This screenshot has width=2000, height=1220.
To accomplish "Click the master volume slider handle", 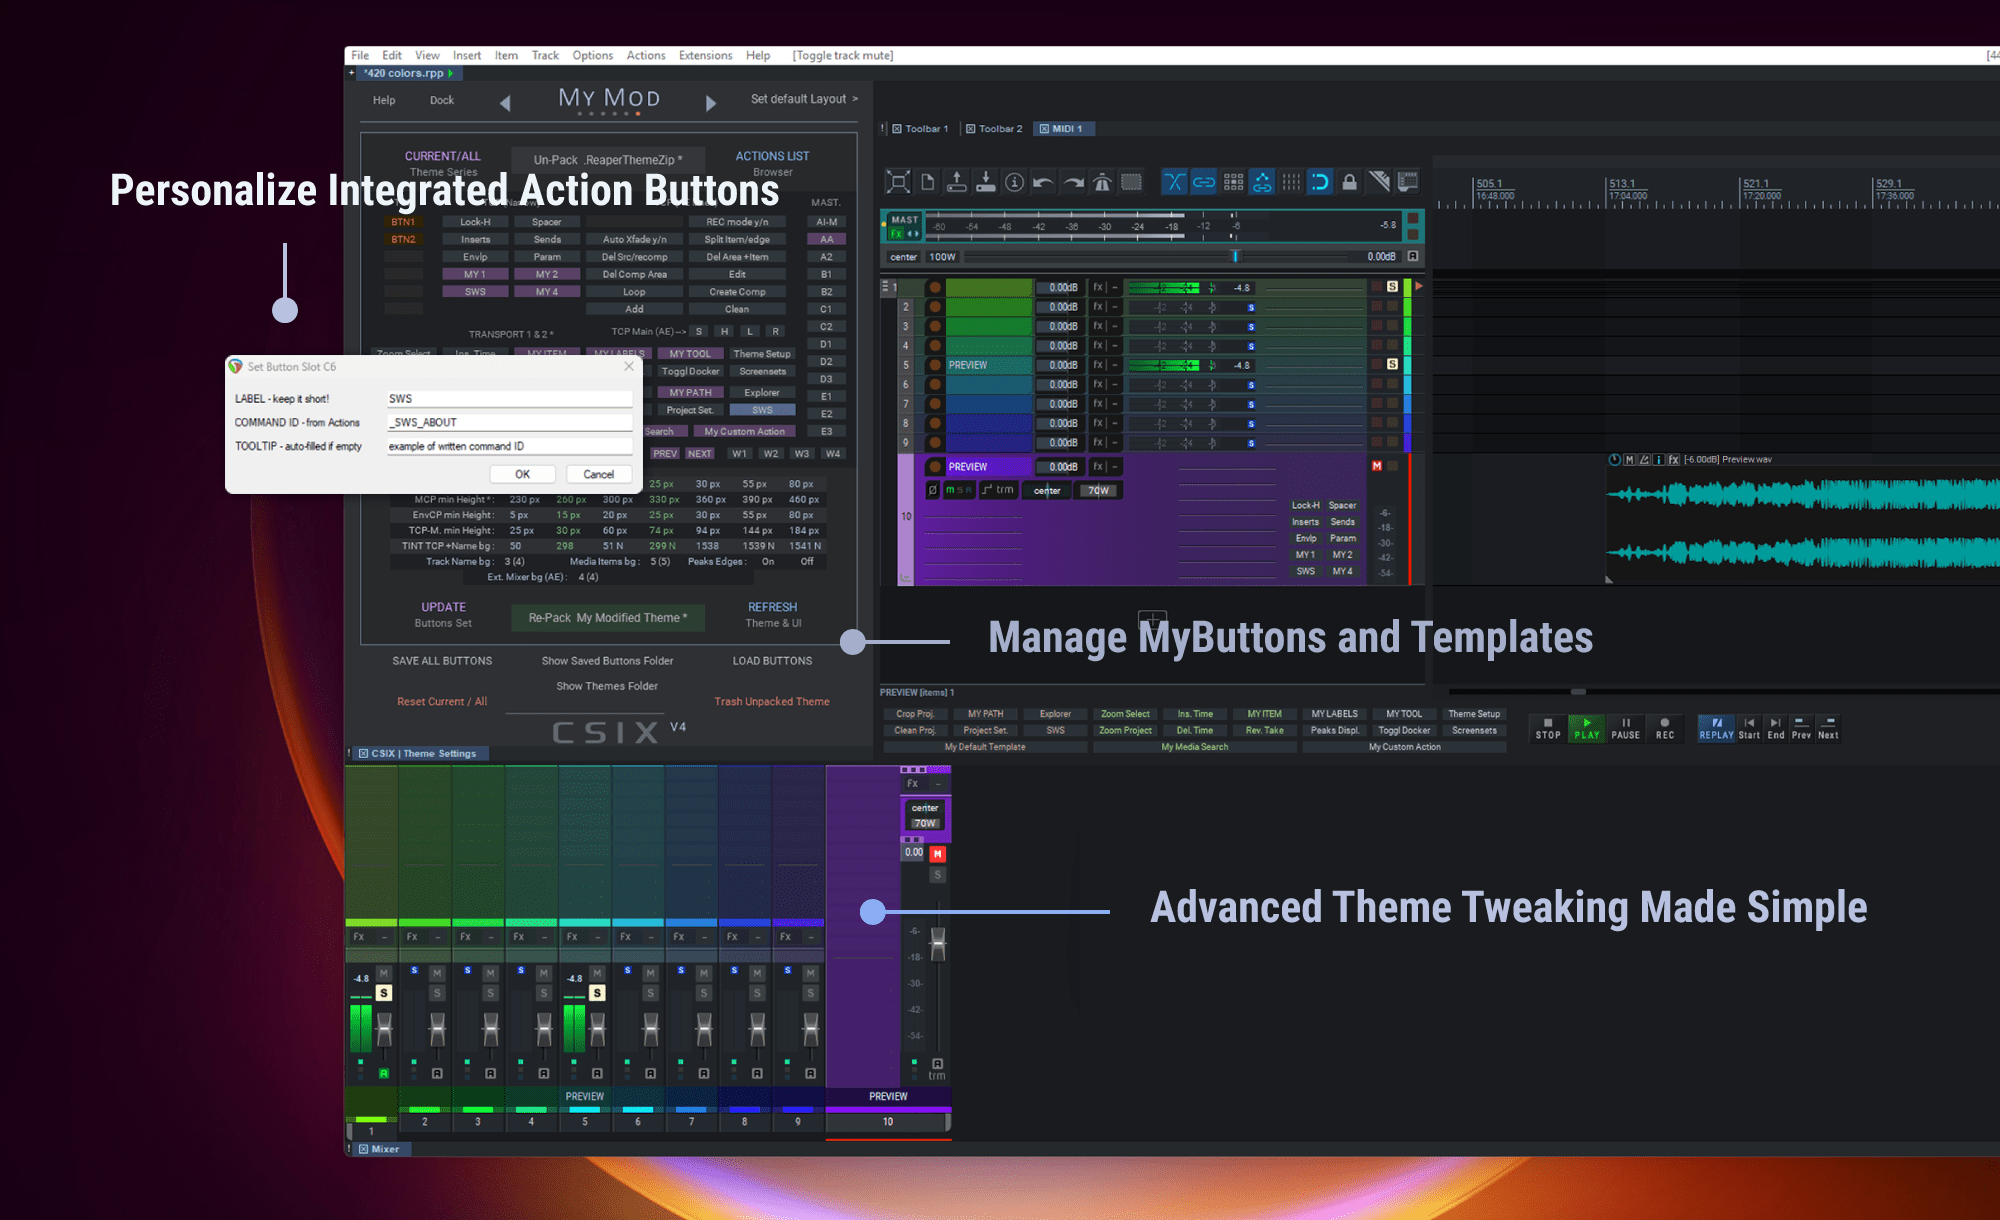I will (1235, 257).
